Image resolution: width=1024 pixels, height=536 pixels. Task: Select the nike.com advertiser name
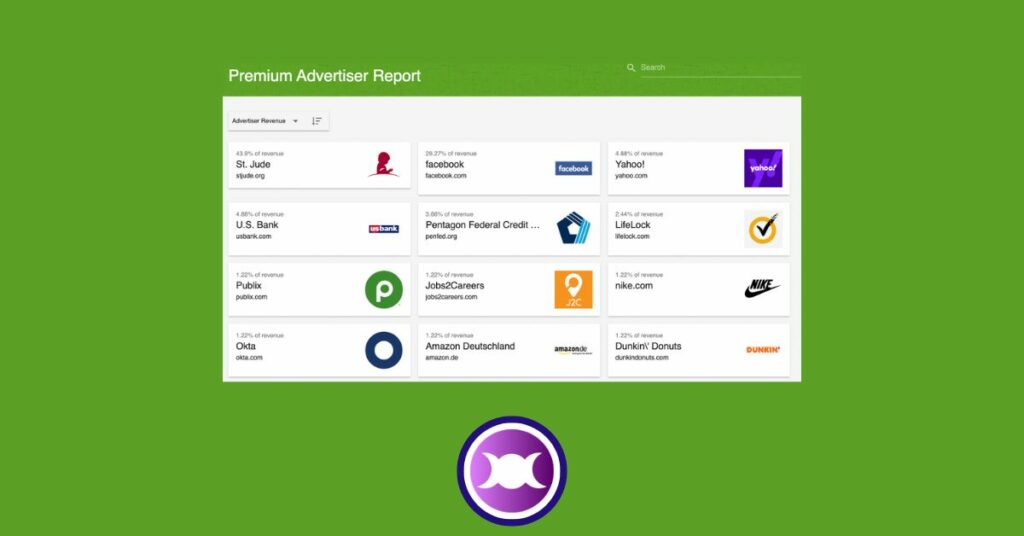tap(633, 285)
